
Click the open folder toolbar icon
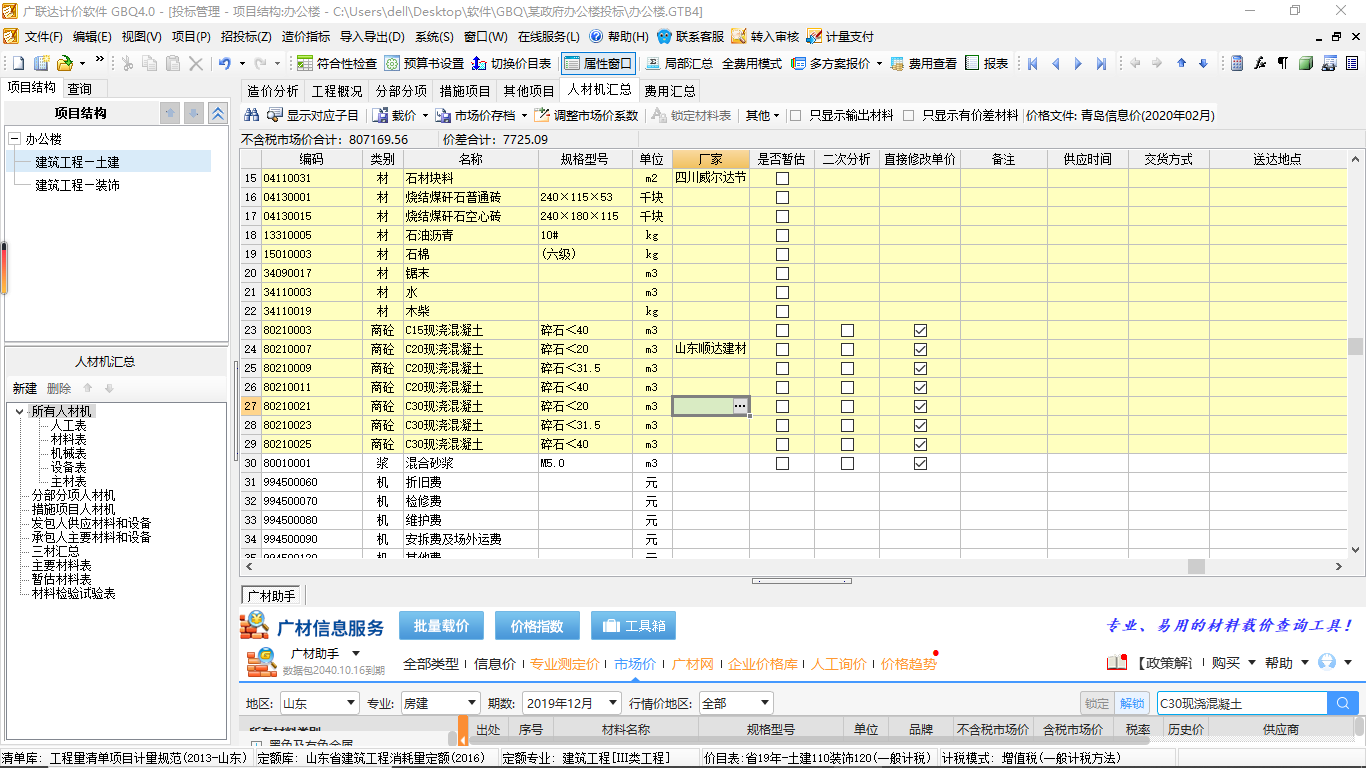[64, 63]
